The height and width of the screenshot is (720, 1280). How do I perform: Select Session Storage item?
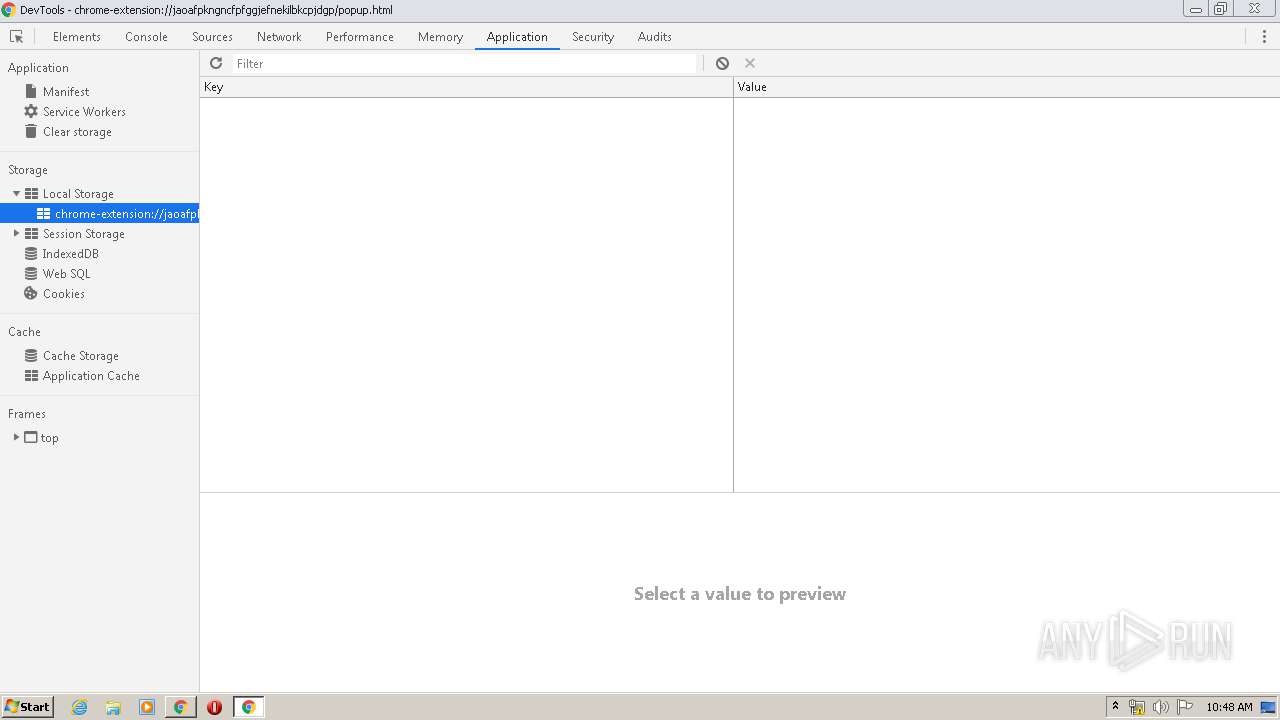(84, 233)
